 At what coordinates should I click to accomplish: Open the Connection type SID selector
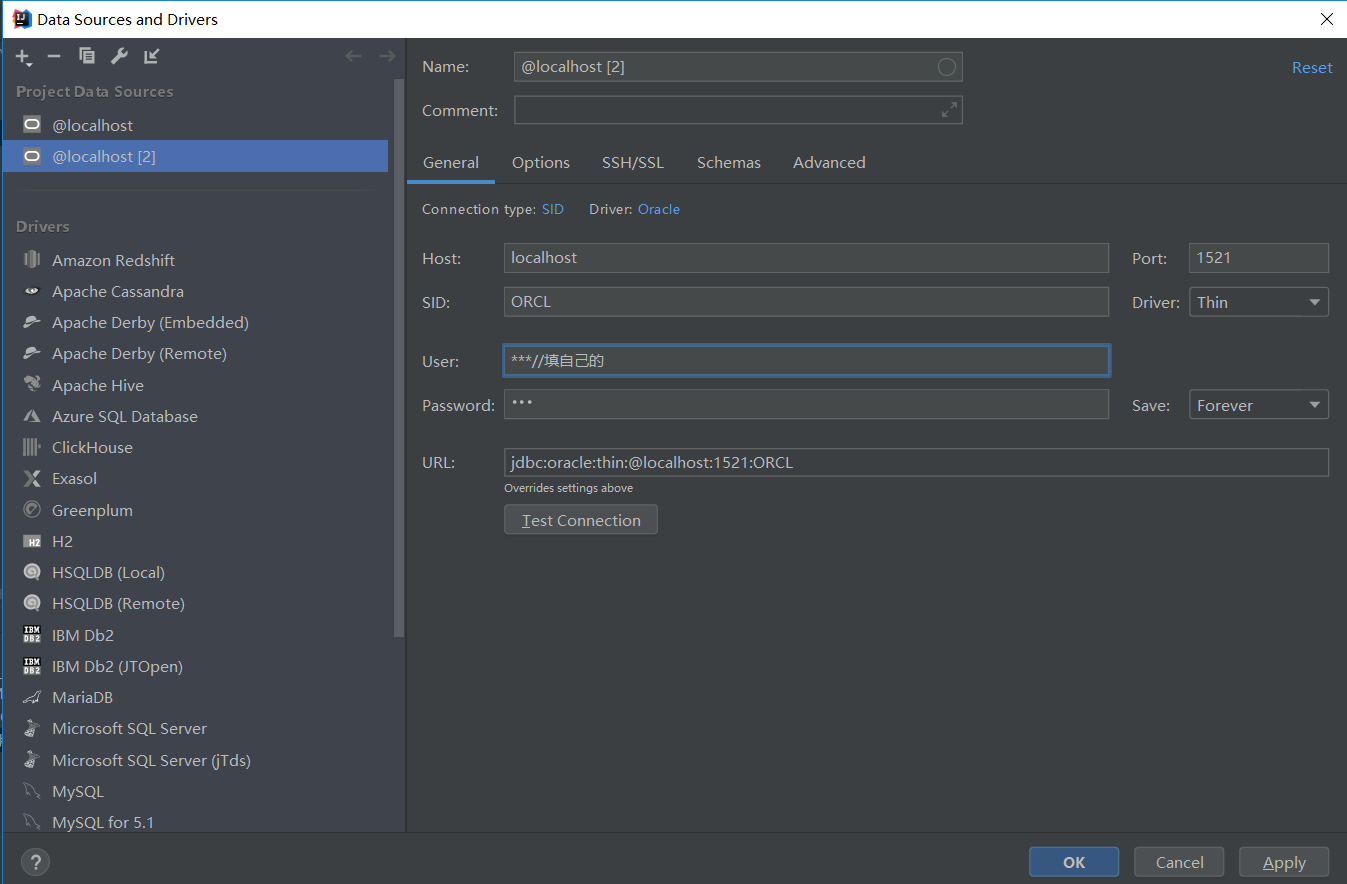click(x=552, y=209)
